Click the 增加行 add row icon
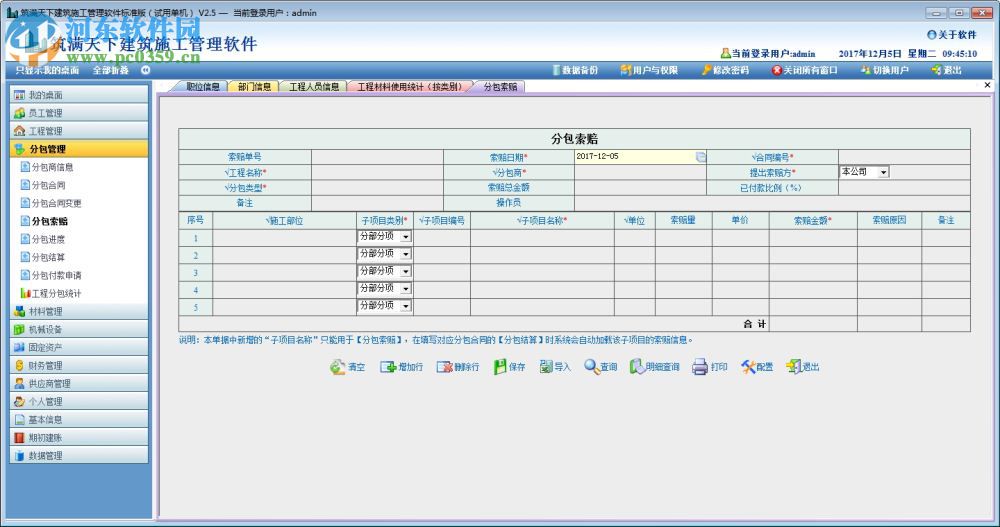Screen dimensions: 1000x527 coord(388,367)
